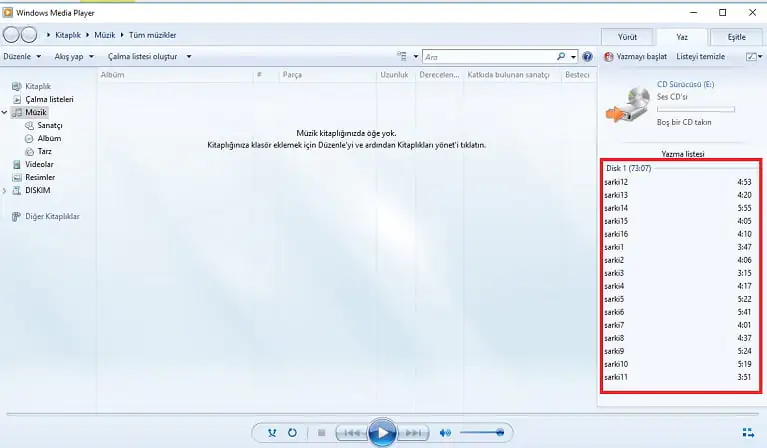Switch to the Eşitle tab

click(736, 37)
